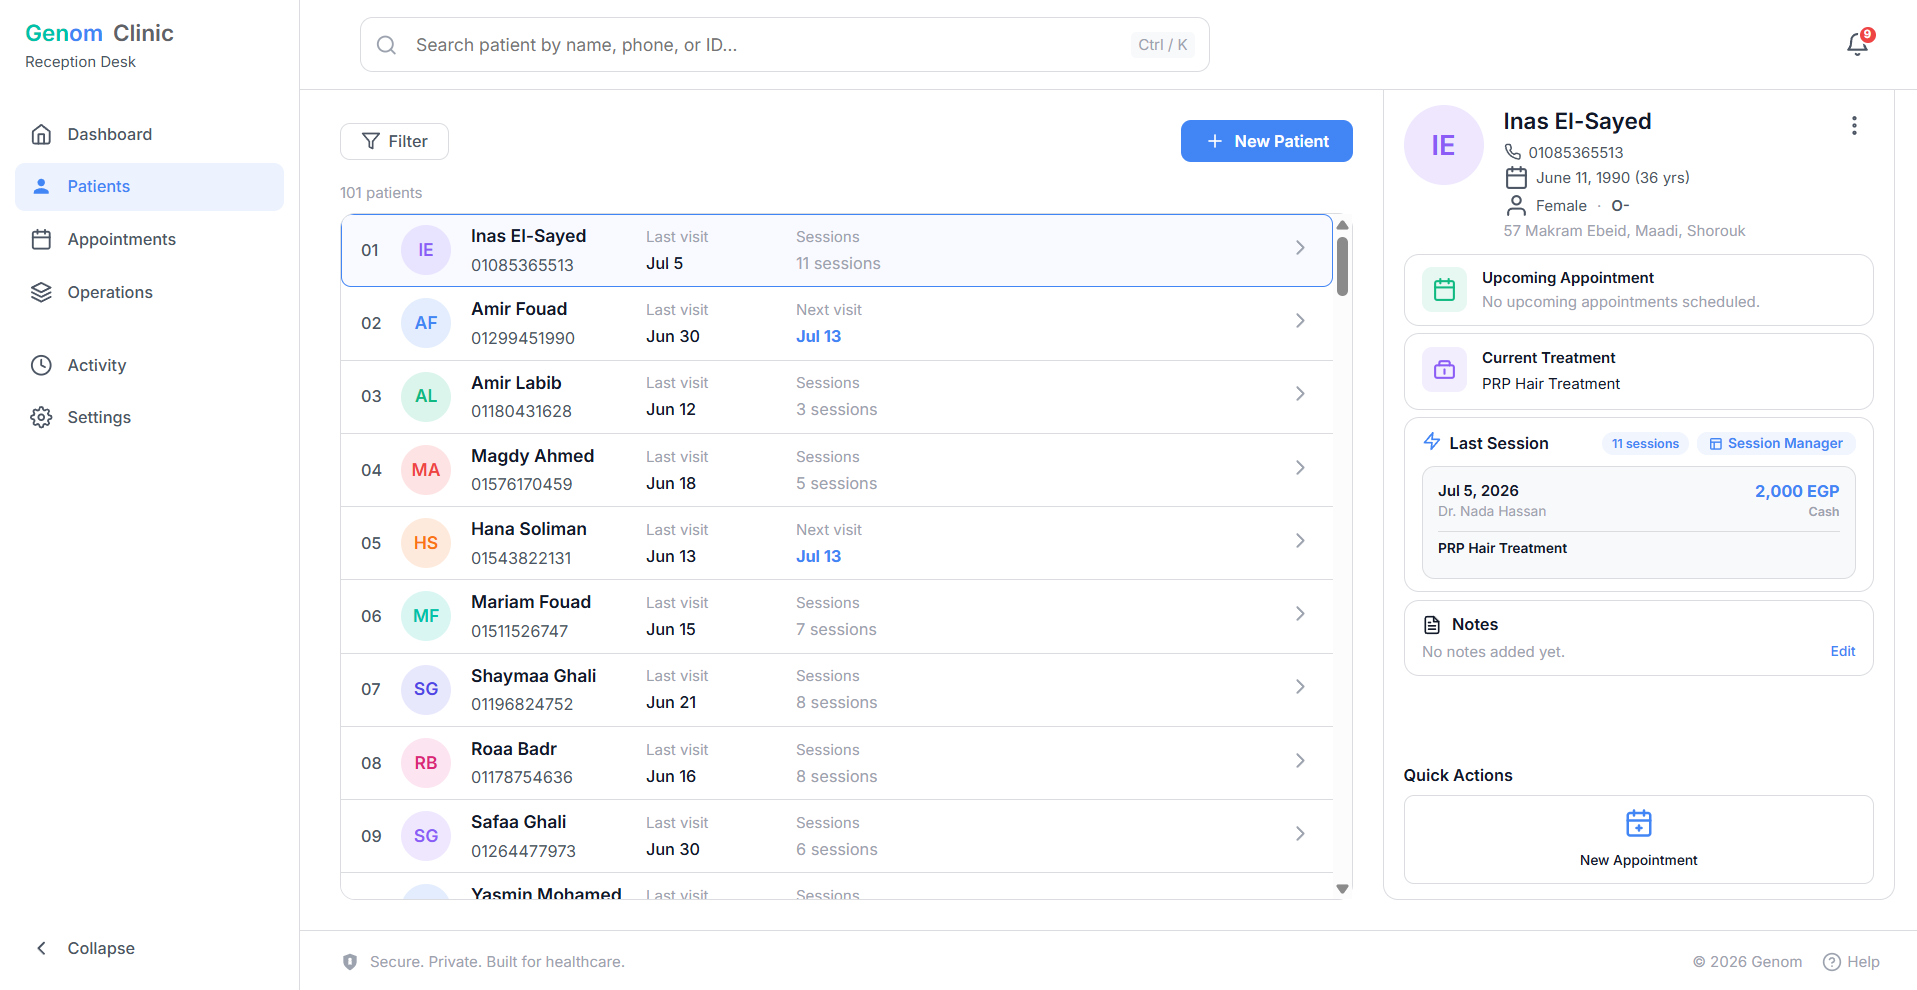
Task: Click Amir Fouad's Jul 13 next visit
Action: click(x=819, y=336)
